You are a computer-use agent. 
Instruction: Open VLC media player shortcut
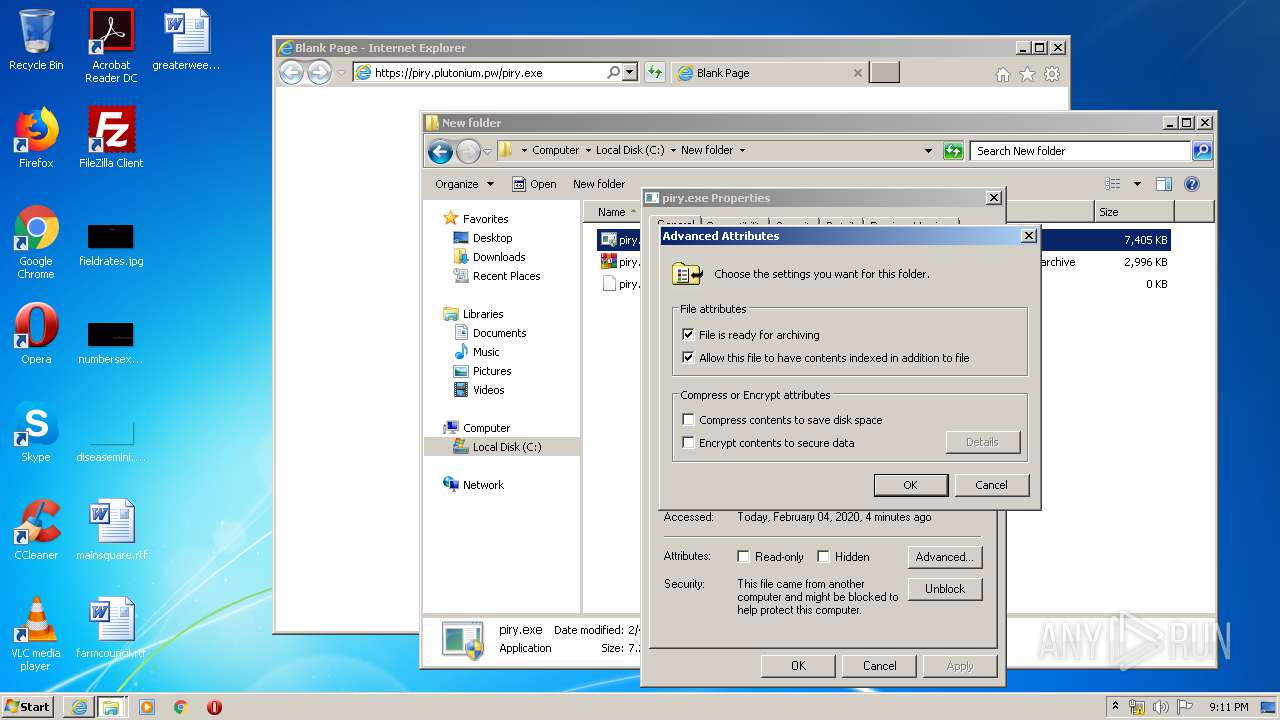[x=36, y=634]
